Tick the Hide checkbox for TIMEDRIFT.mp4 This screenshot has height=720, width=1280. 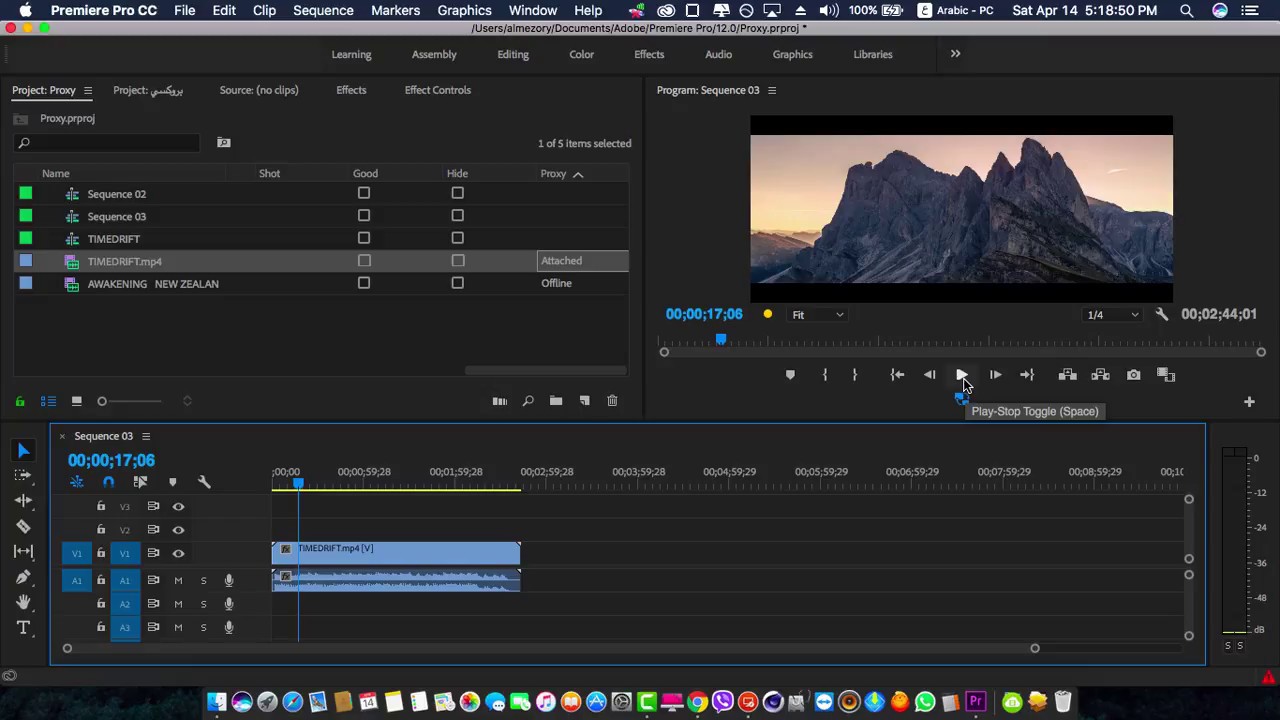(457, 261)
